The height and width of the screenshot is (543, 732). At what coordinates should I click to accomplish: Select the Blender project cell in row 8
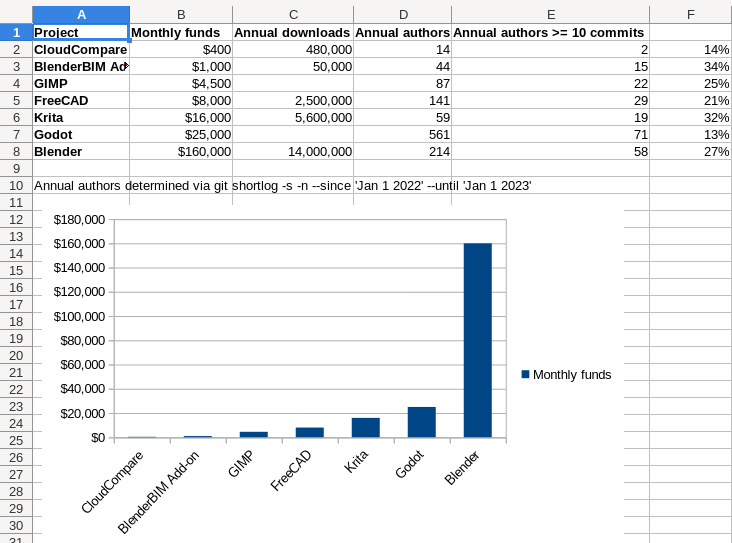click(x=81, y=151)
